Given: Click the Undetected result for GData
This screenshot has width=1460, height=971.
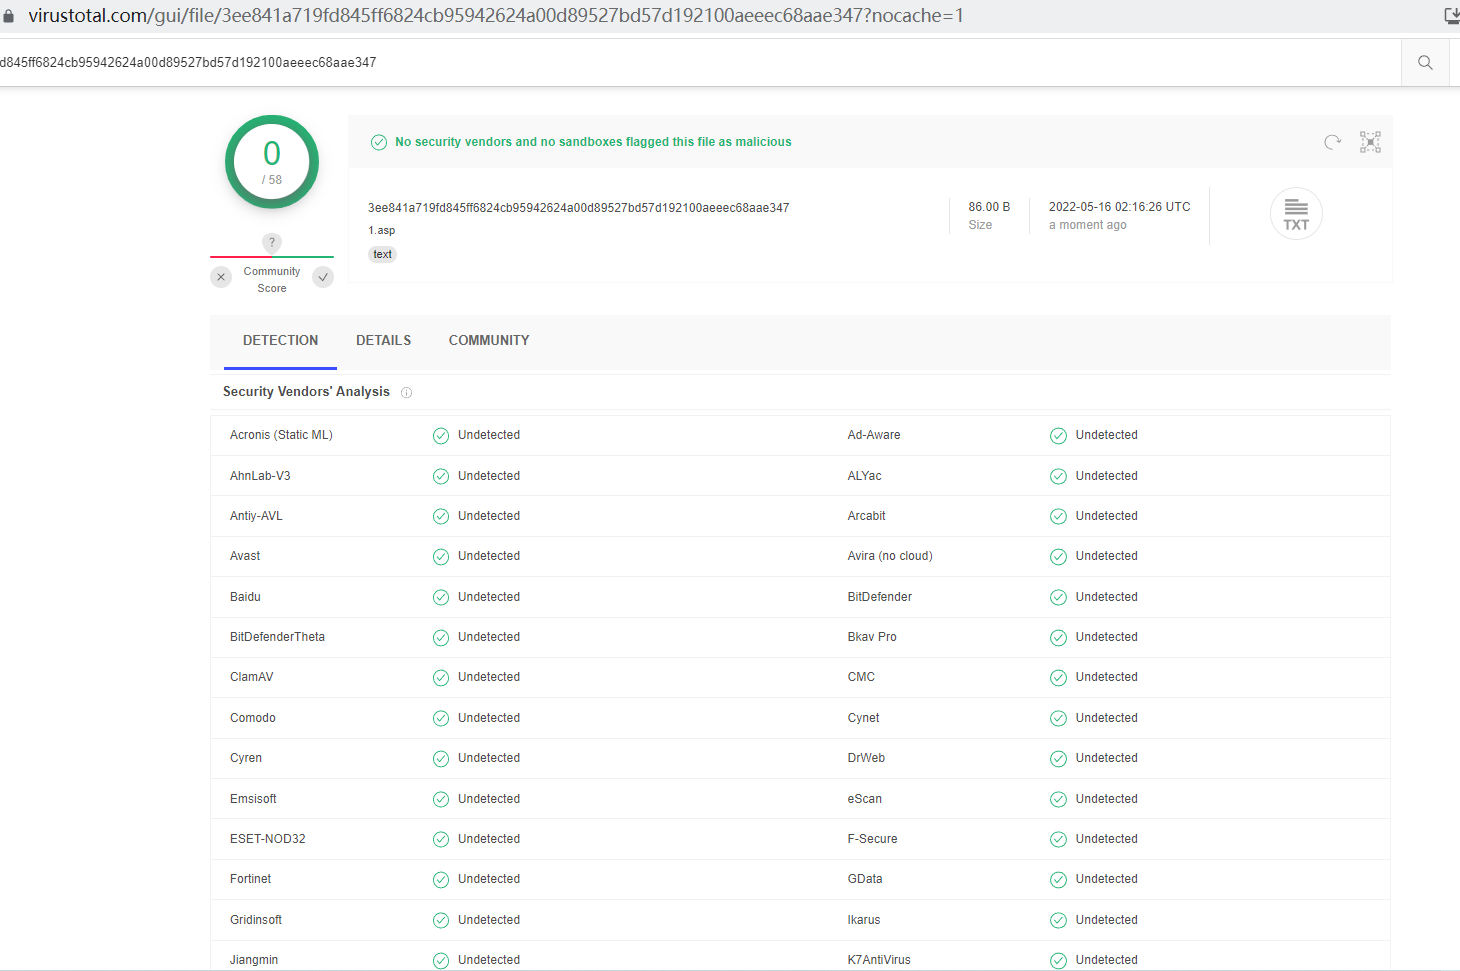Looking at the screenshot, I should tap(1106, 879).
